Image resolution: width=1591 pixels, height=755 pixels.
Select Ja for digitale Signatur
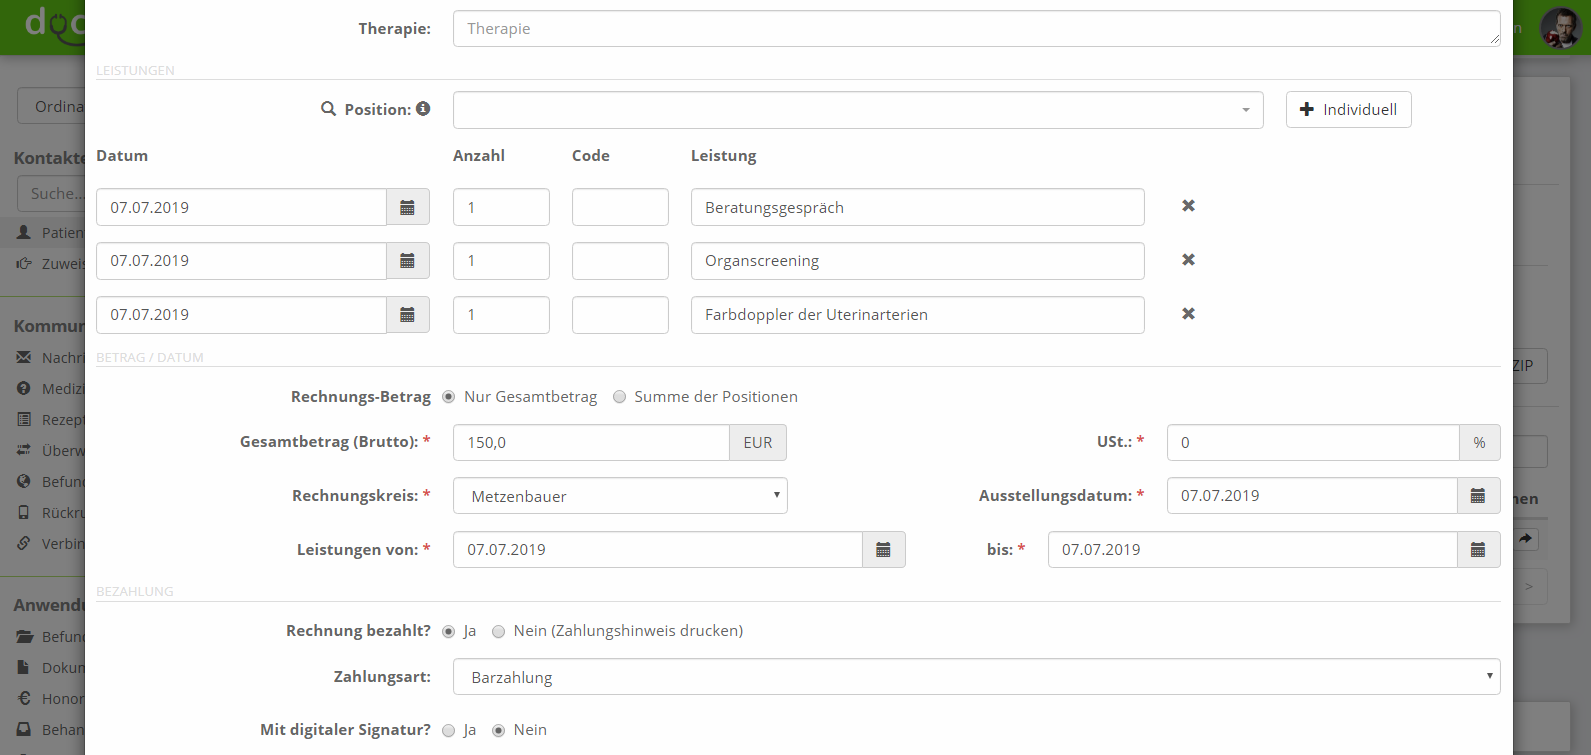(x=448, y=730)
